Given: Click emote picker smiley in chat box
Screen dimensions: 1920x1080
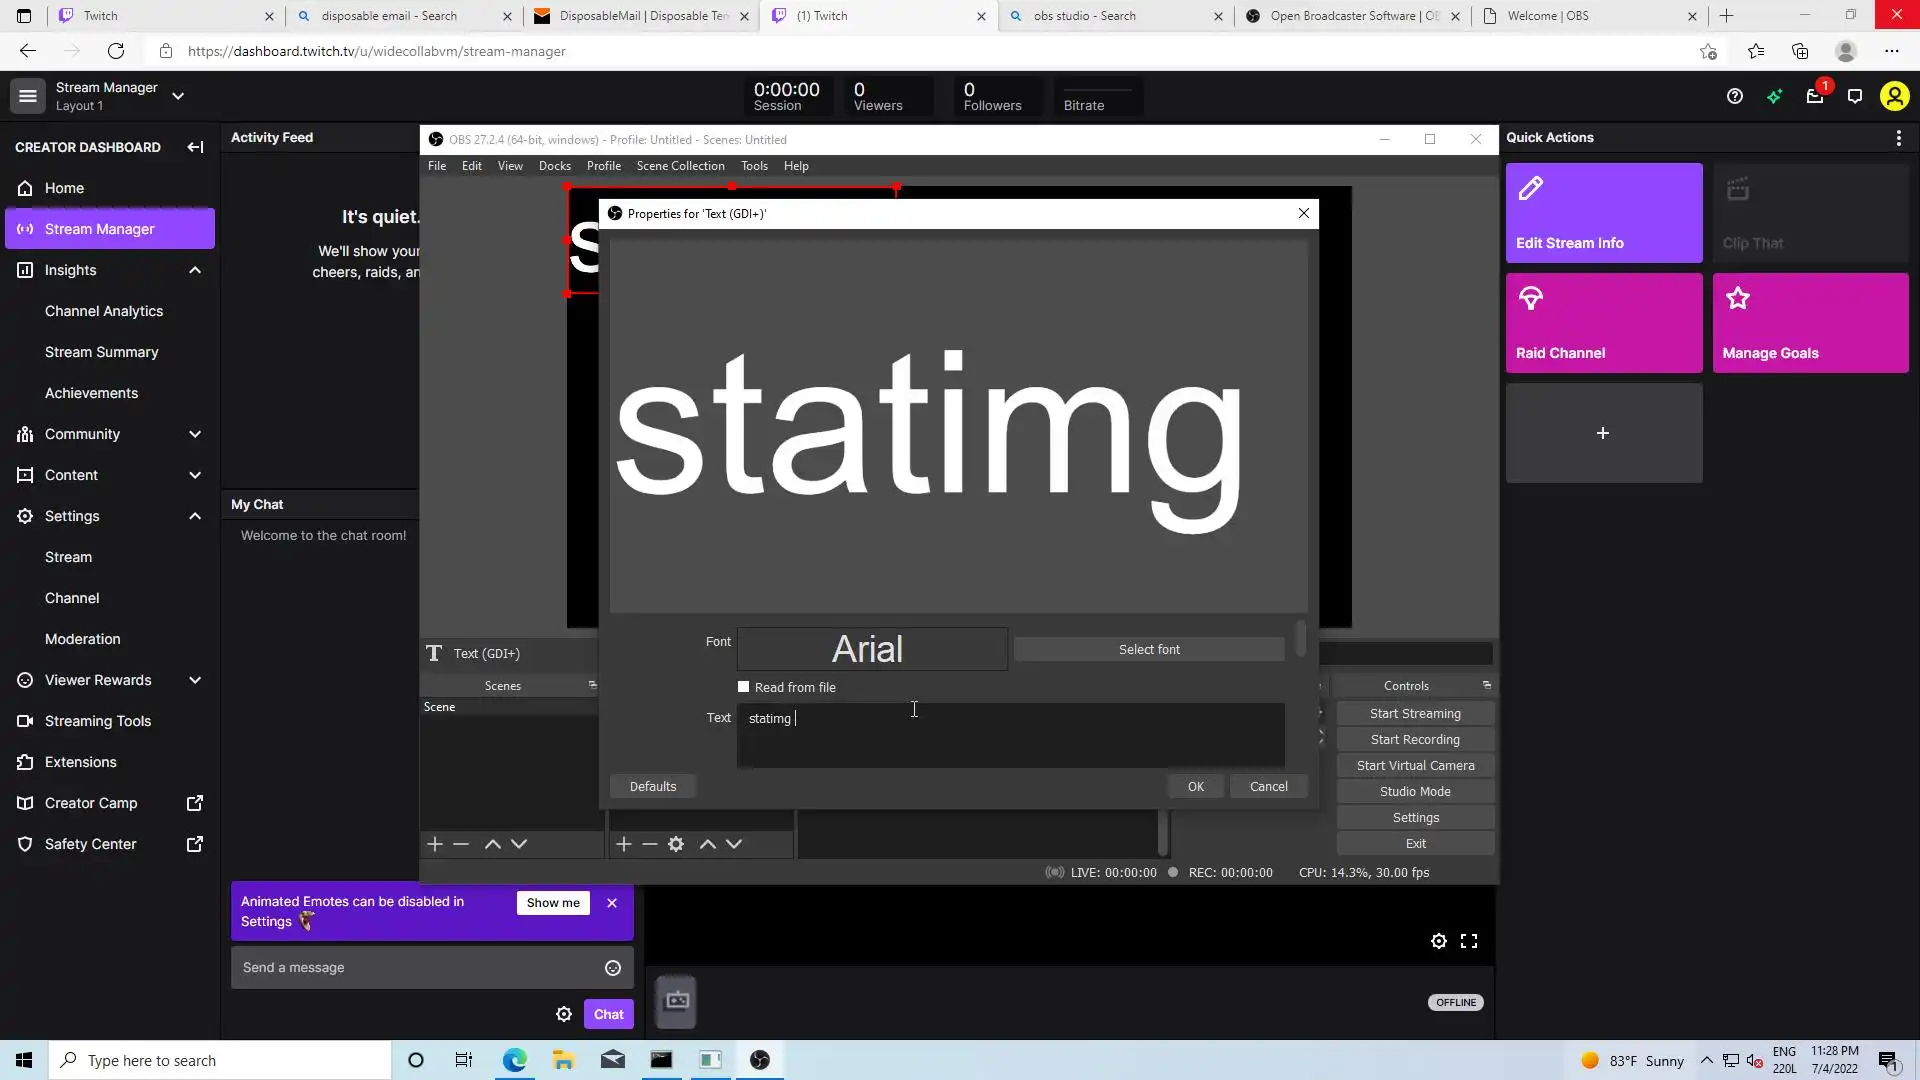Looking at the screenshot, I should 613,968.
